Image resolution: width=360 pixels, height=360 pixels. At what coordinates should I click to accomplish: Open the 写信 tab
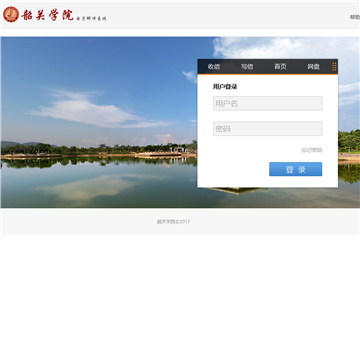(247, 67)
